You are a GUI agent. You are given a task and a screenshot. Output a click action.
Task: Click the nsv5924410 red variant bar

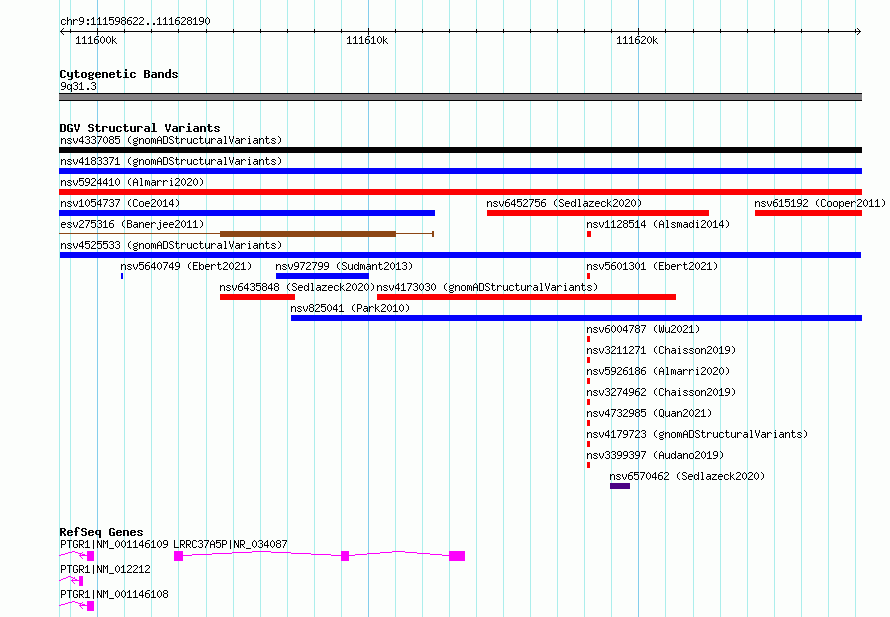coord(460,192)
